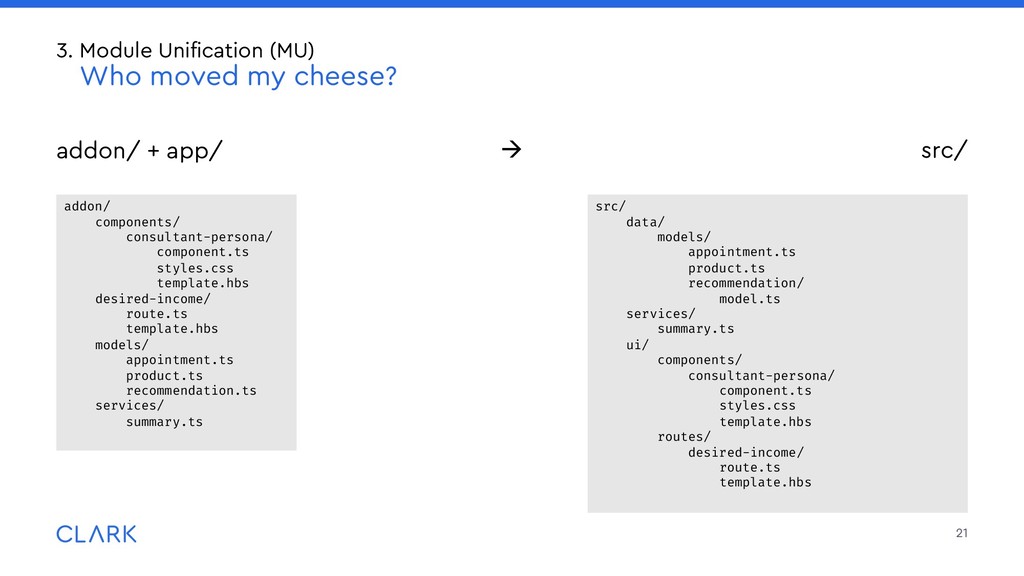Collapse the "data/" folder
This screenshot has width=1024, height=576.
(645, 221)
